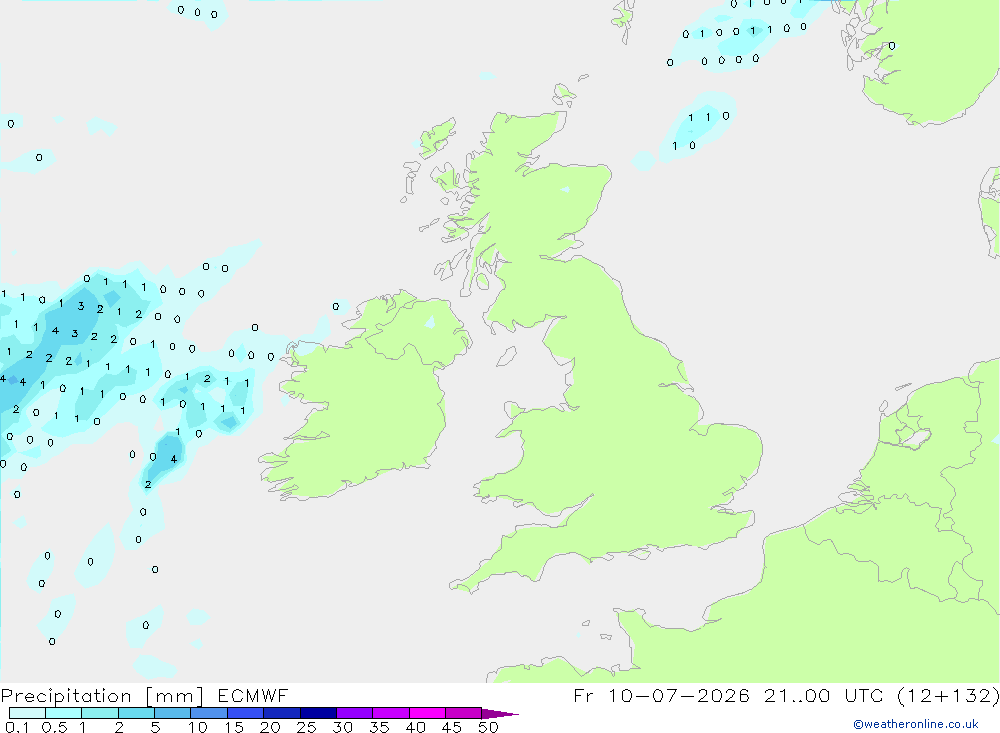This screenshot has width=1000, height=733.
Task: Click the 1–2 mm legend color swatch
Action: (x=99, y=713)
